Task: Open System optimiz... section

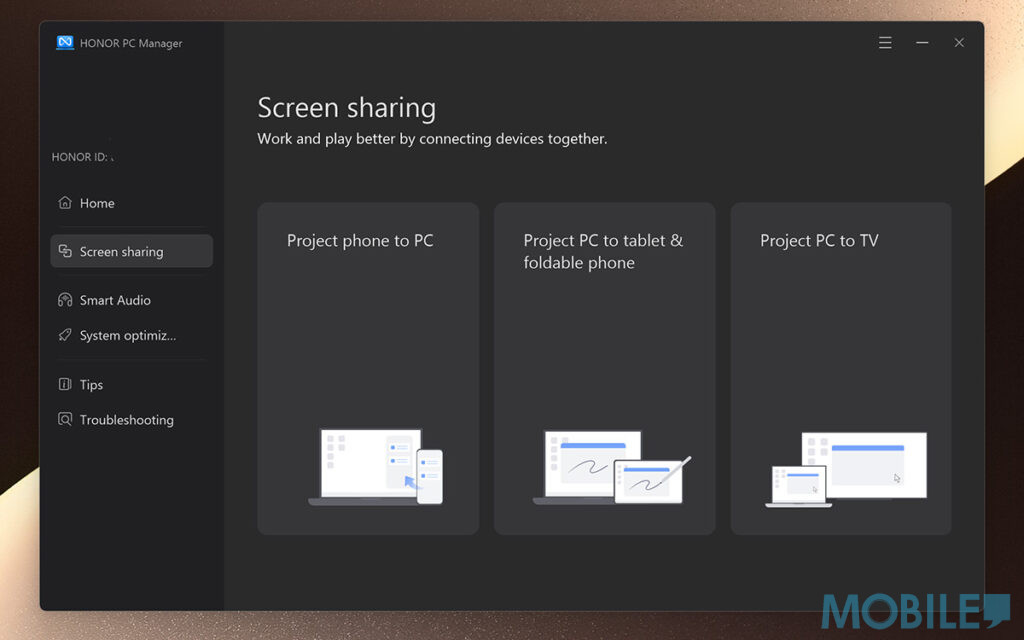Action: click(131, 336)
